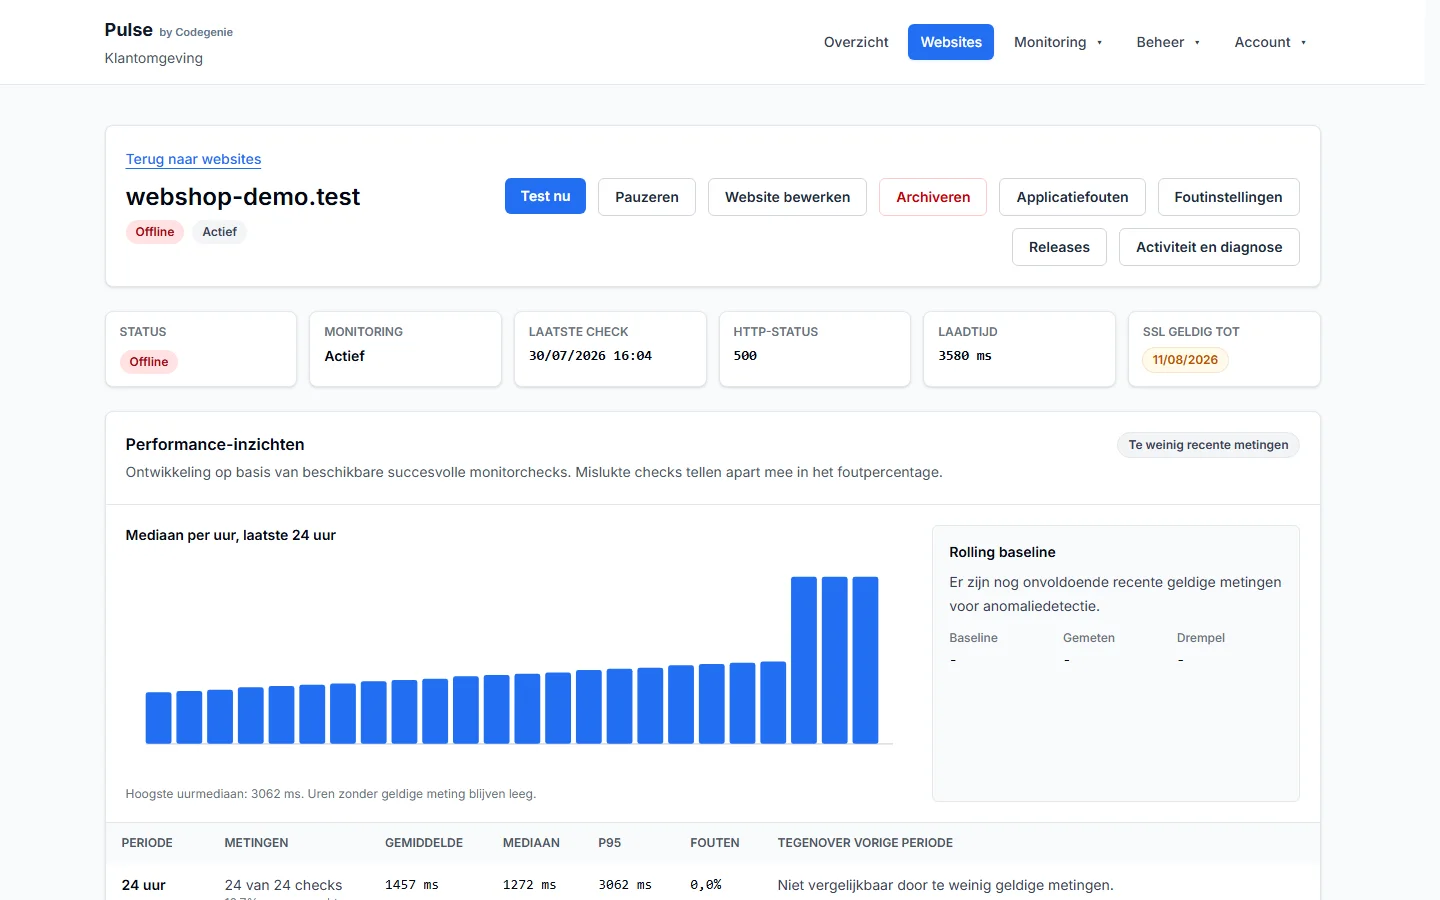Click the Drempel label in the rolling baseline panel
This screenshot has width=1440, height=900.
pyautogui.click(x=1200, y=638)
